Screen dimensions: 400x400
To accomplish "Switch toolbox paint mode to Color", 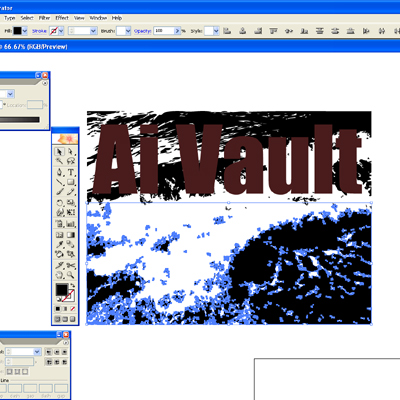I will pyautogui.click(x=58, y=309).
